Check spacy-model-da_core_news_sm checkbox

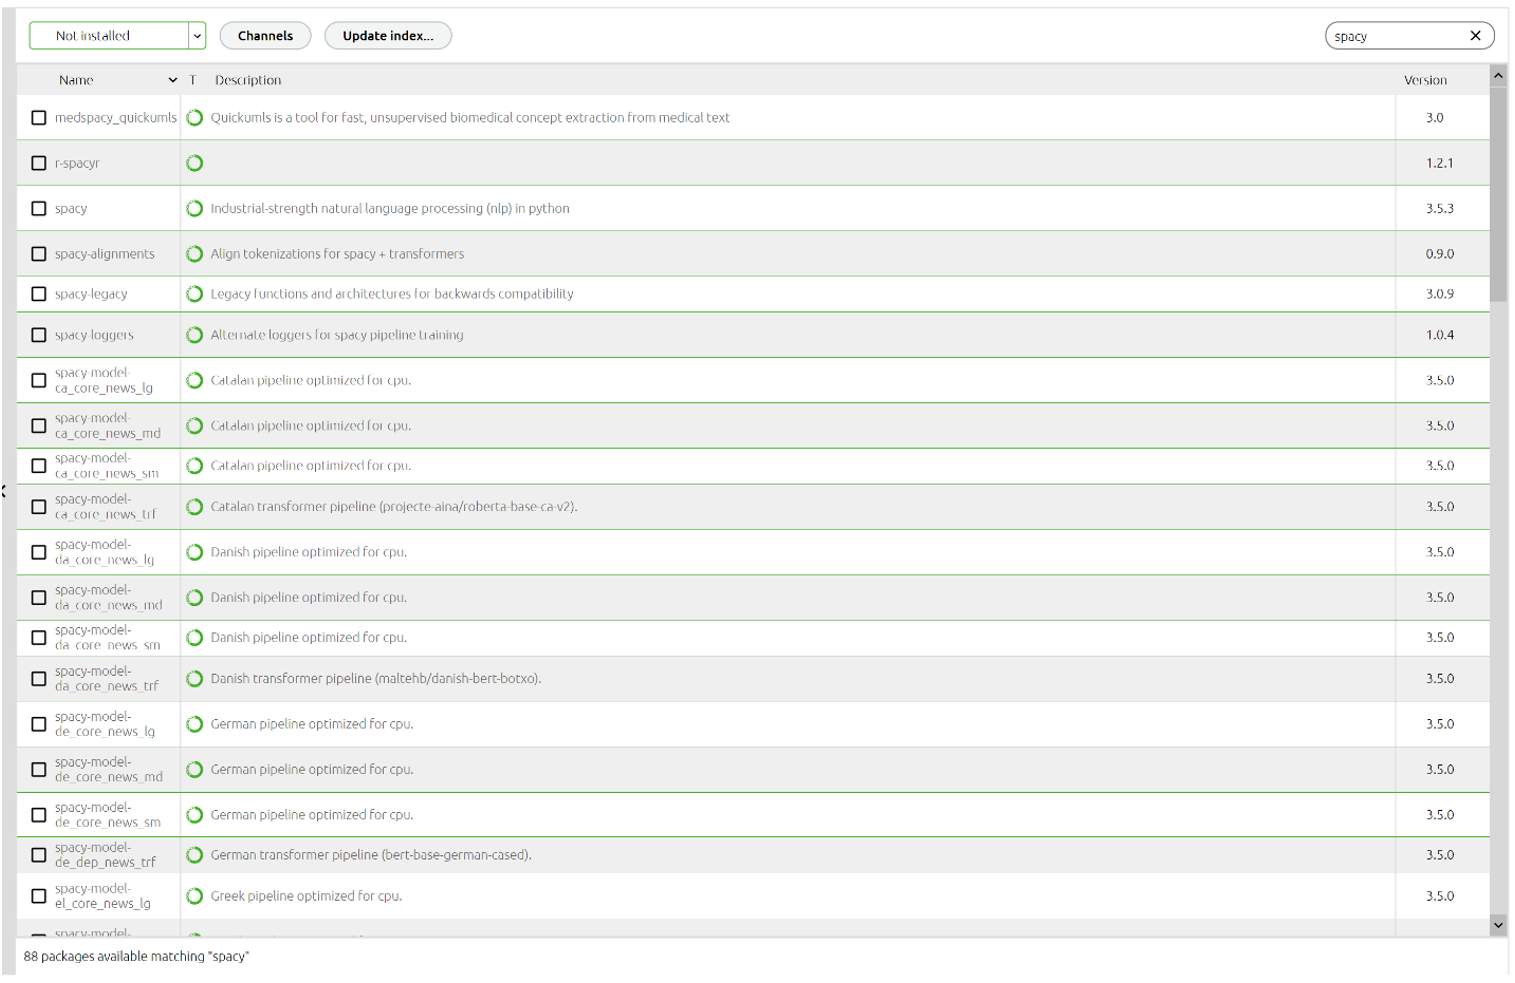tap(39, 638)
